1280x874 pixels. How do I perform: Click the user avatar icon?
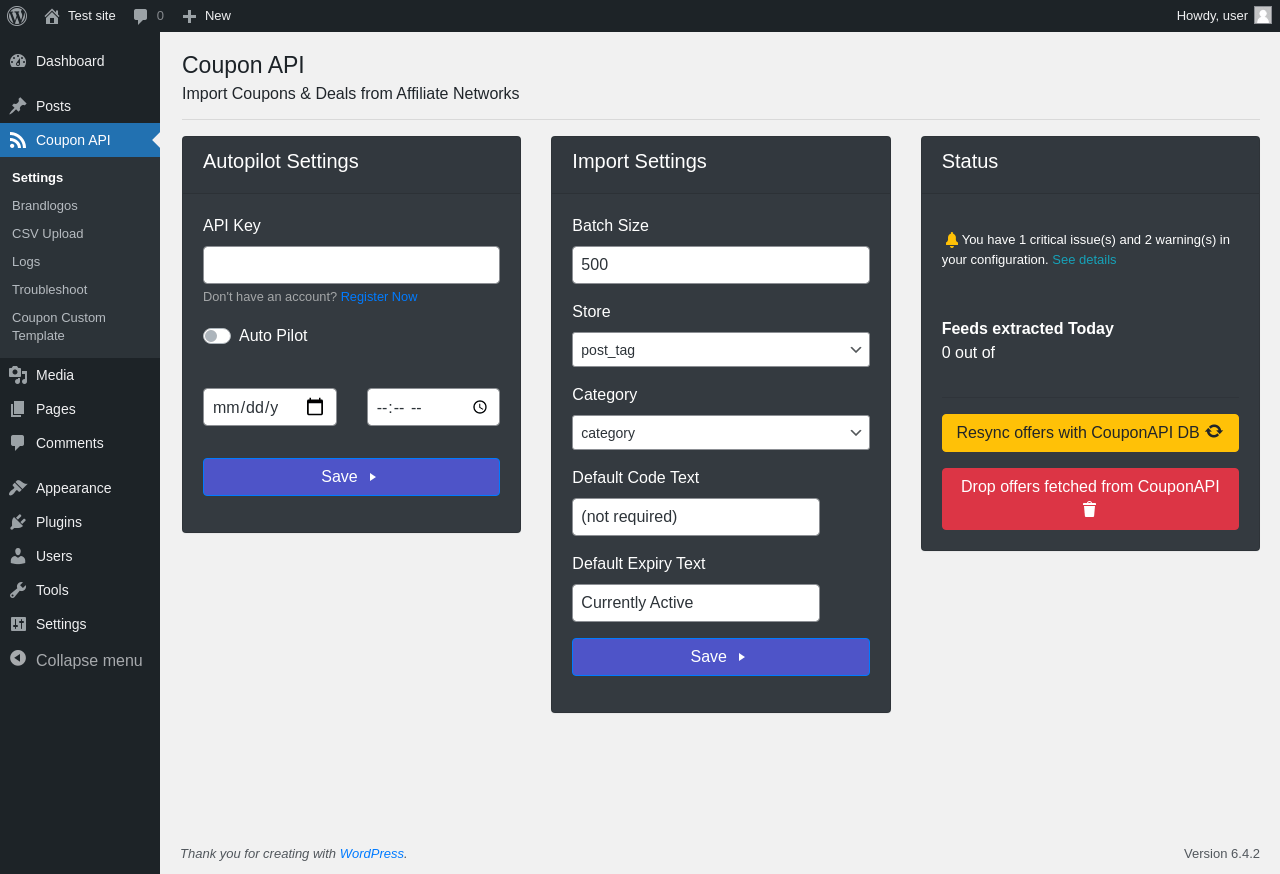click(x=1263, y=15)
